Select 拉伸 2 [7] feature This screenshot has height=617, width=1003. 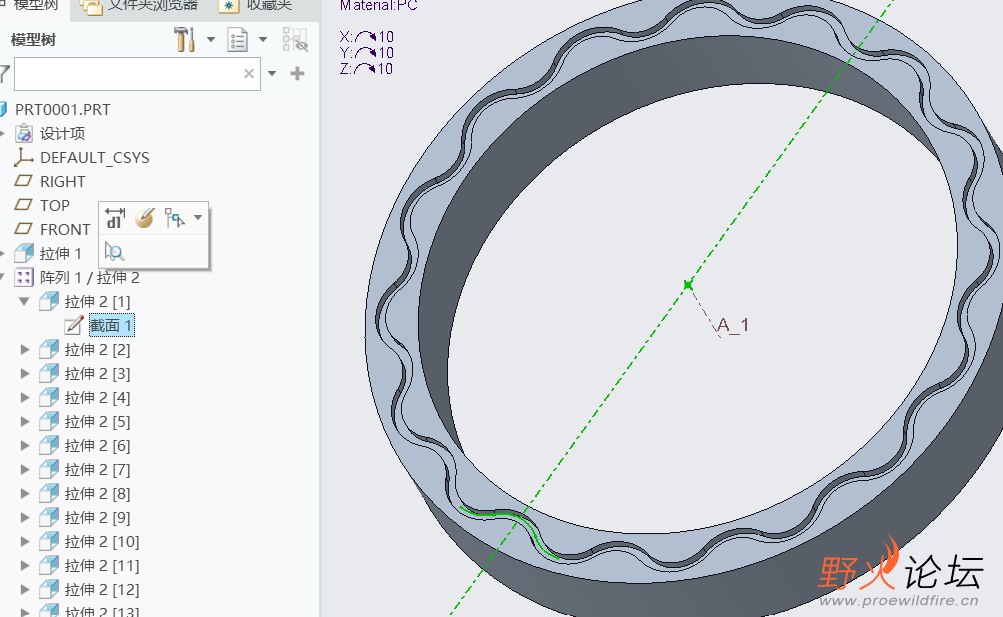[97, 470]
